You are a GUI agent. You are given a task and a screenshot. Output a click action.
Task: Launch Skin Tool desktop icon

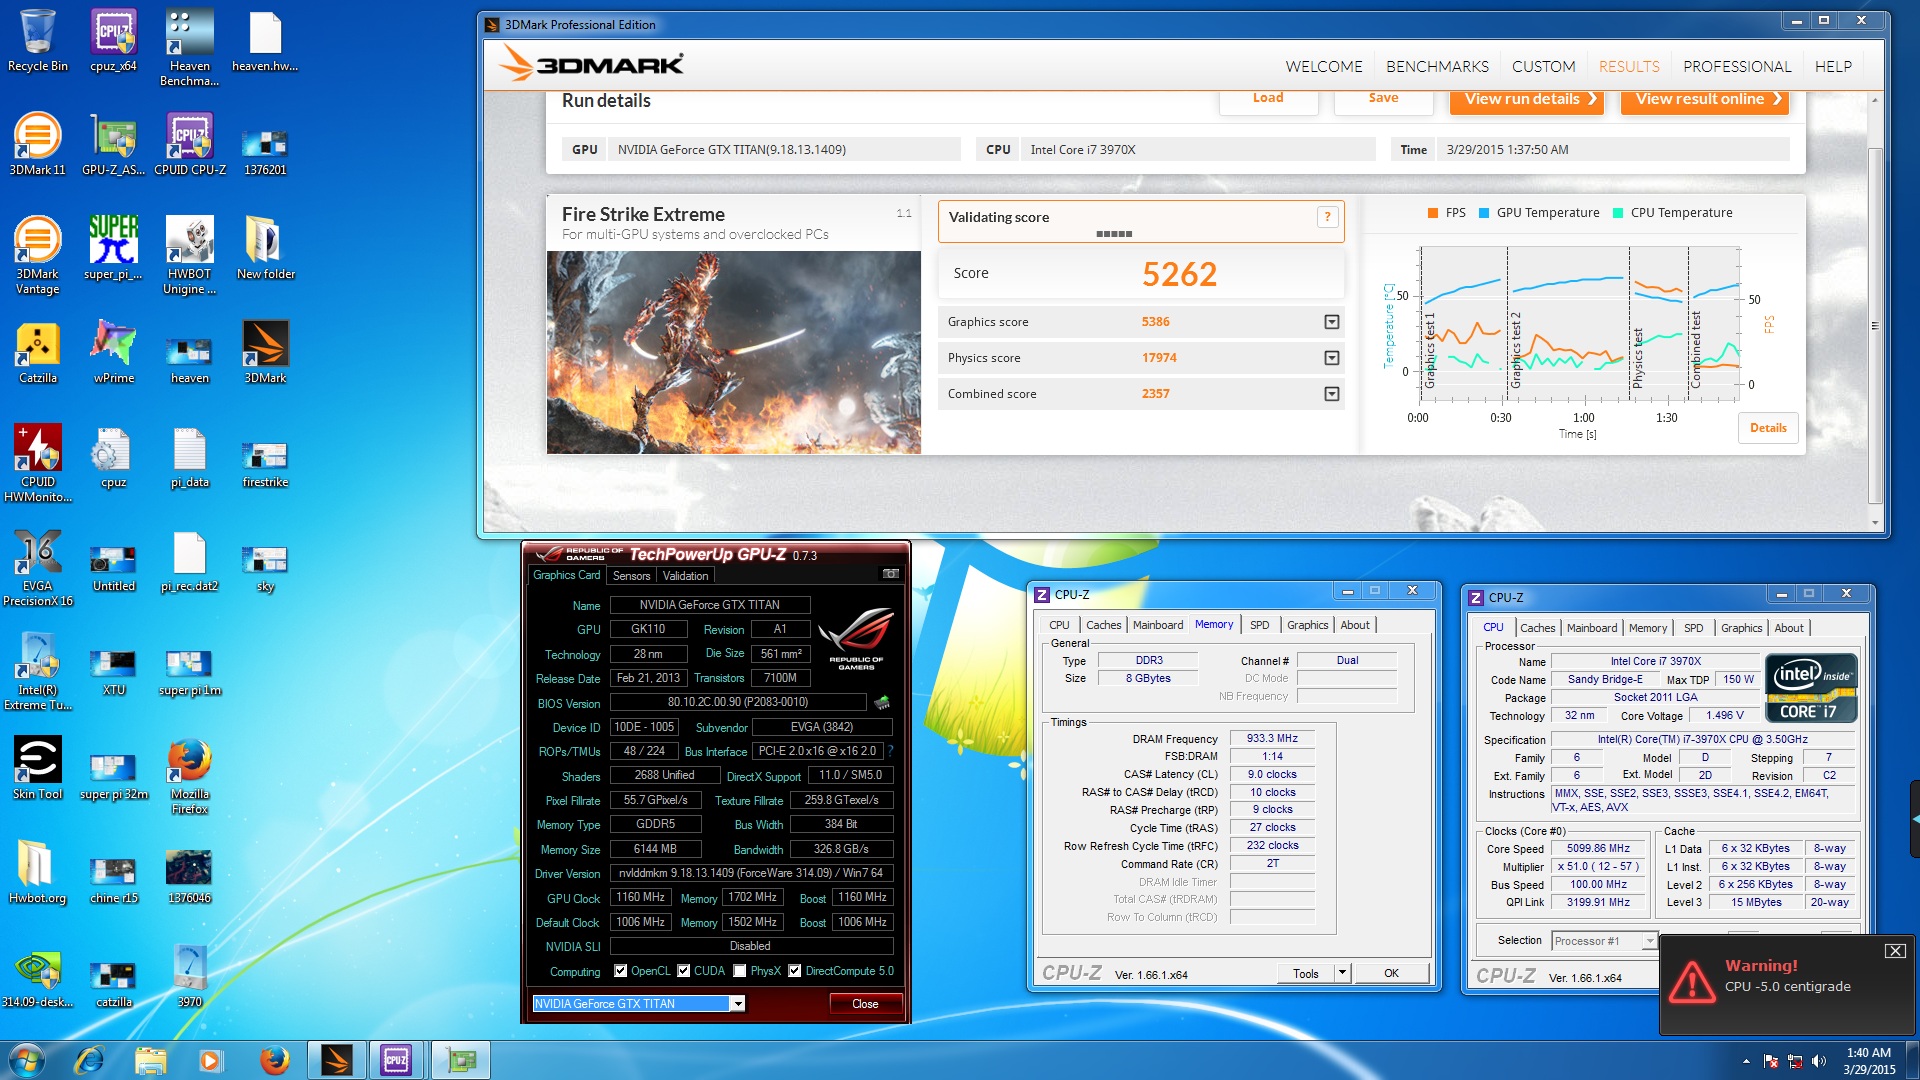(38, 768)
